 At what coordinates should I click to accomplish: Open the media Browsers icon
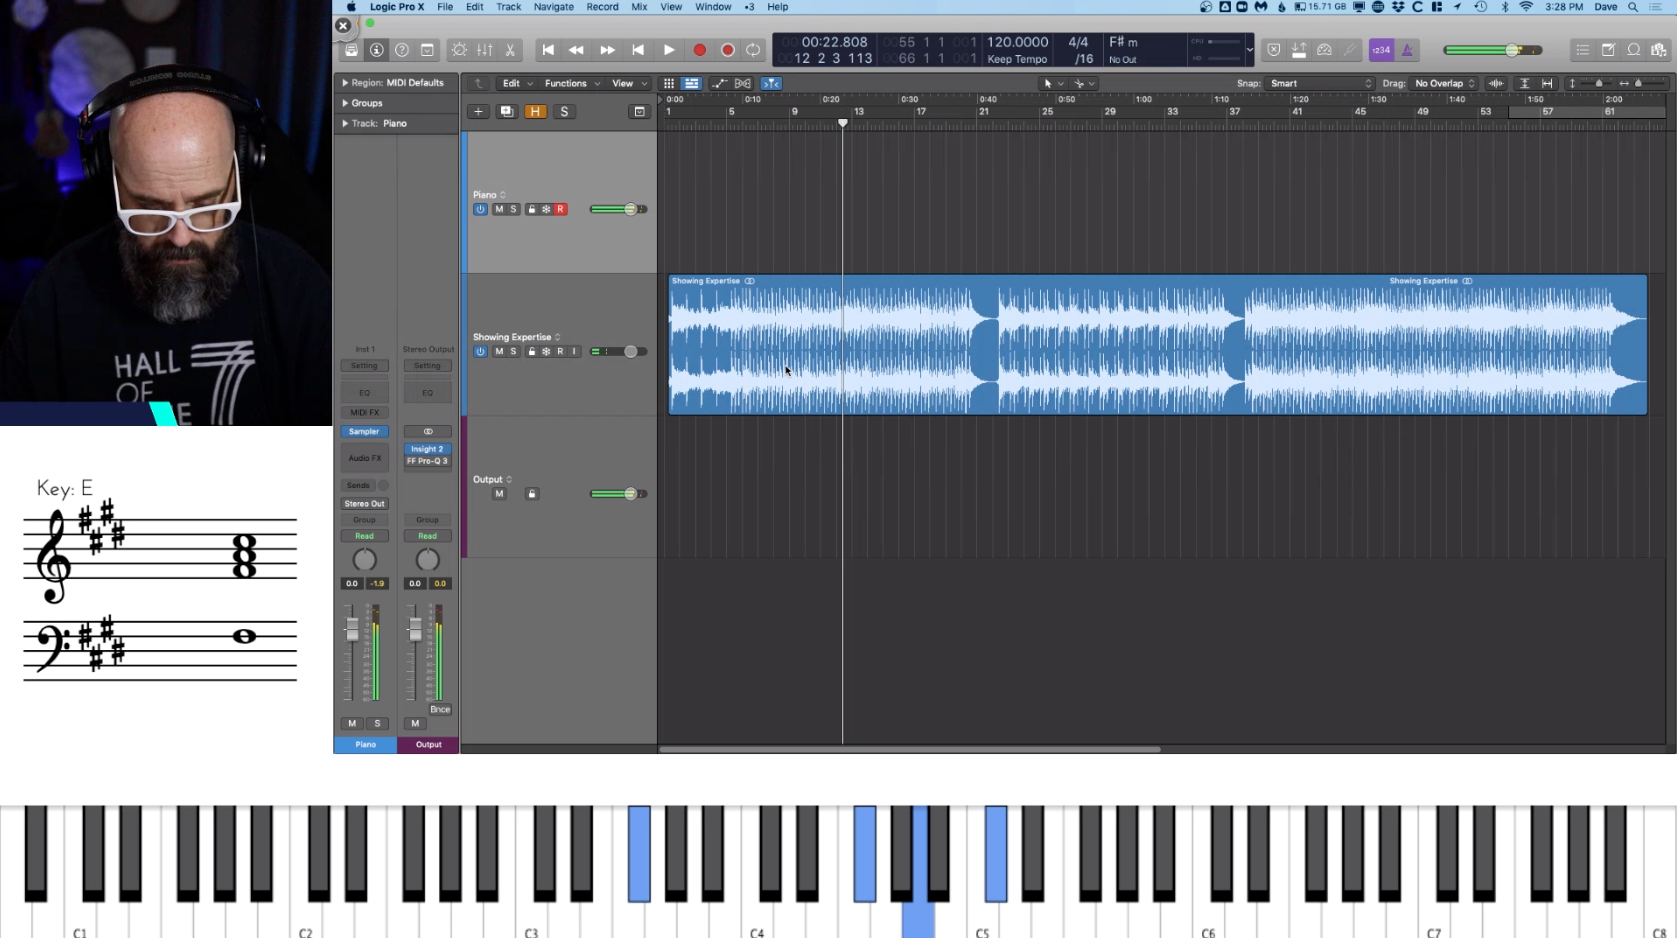pos(1659,50)
